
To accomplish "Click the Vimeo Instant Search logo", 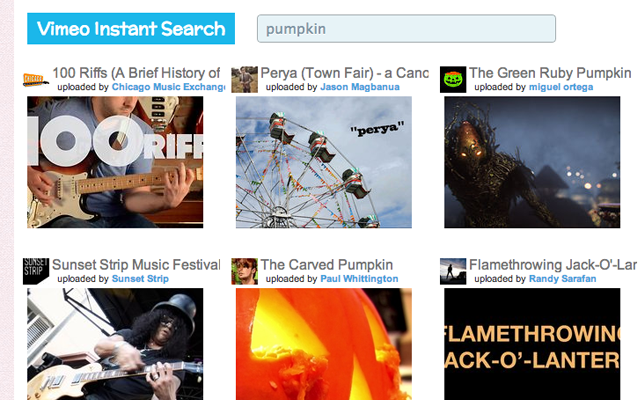I will pos(131,29).
